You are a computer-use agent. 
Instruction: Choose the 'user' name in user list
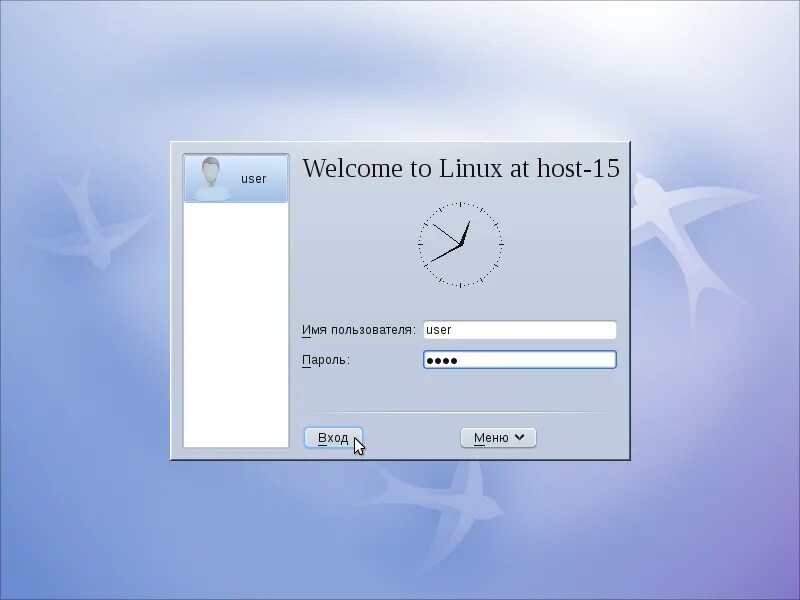[254, 179]
